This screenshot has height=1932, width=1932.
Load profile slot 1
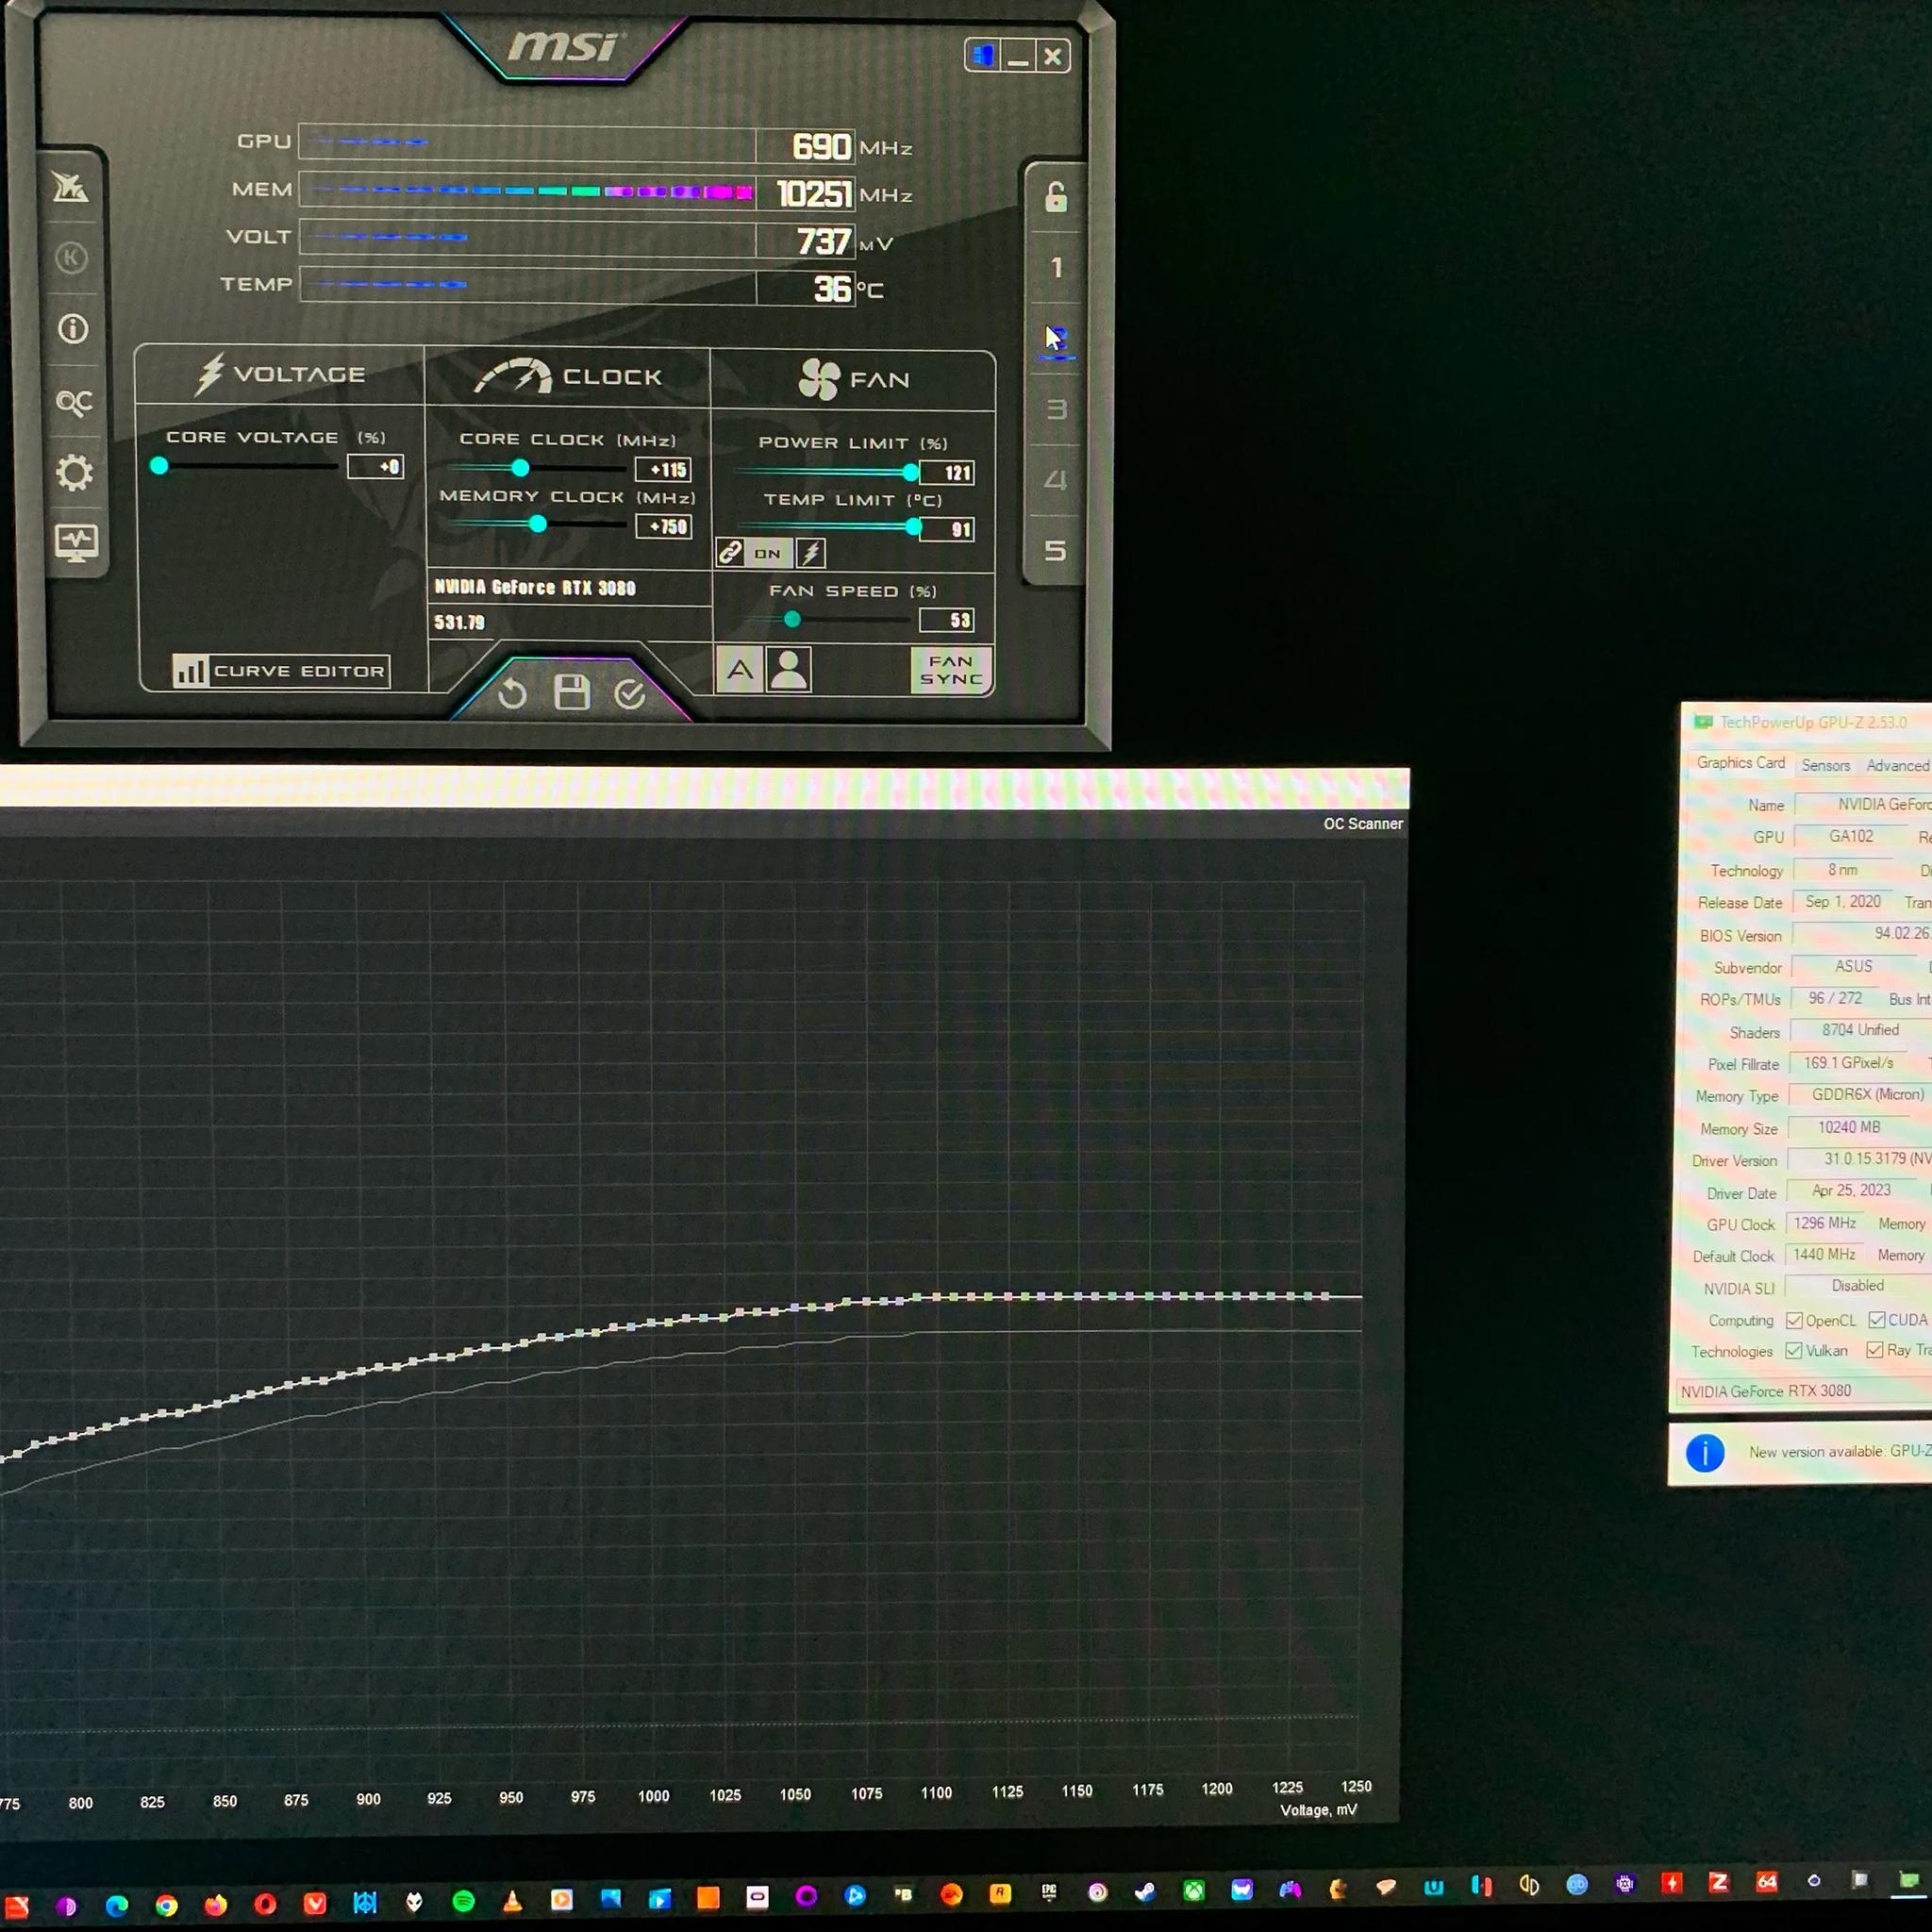1056,268
